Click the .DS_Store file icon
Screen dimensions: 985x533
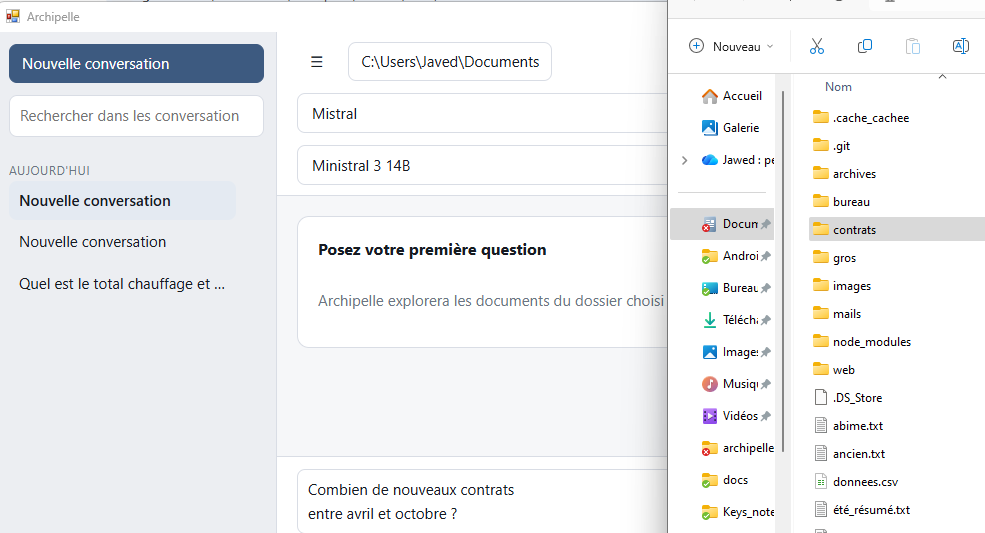click(x=820, y=397)
